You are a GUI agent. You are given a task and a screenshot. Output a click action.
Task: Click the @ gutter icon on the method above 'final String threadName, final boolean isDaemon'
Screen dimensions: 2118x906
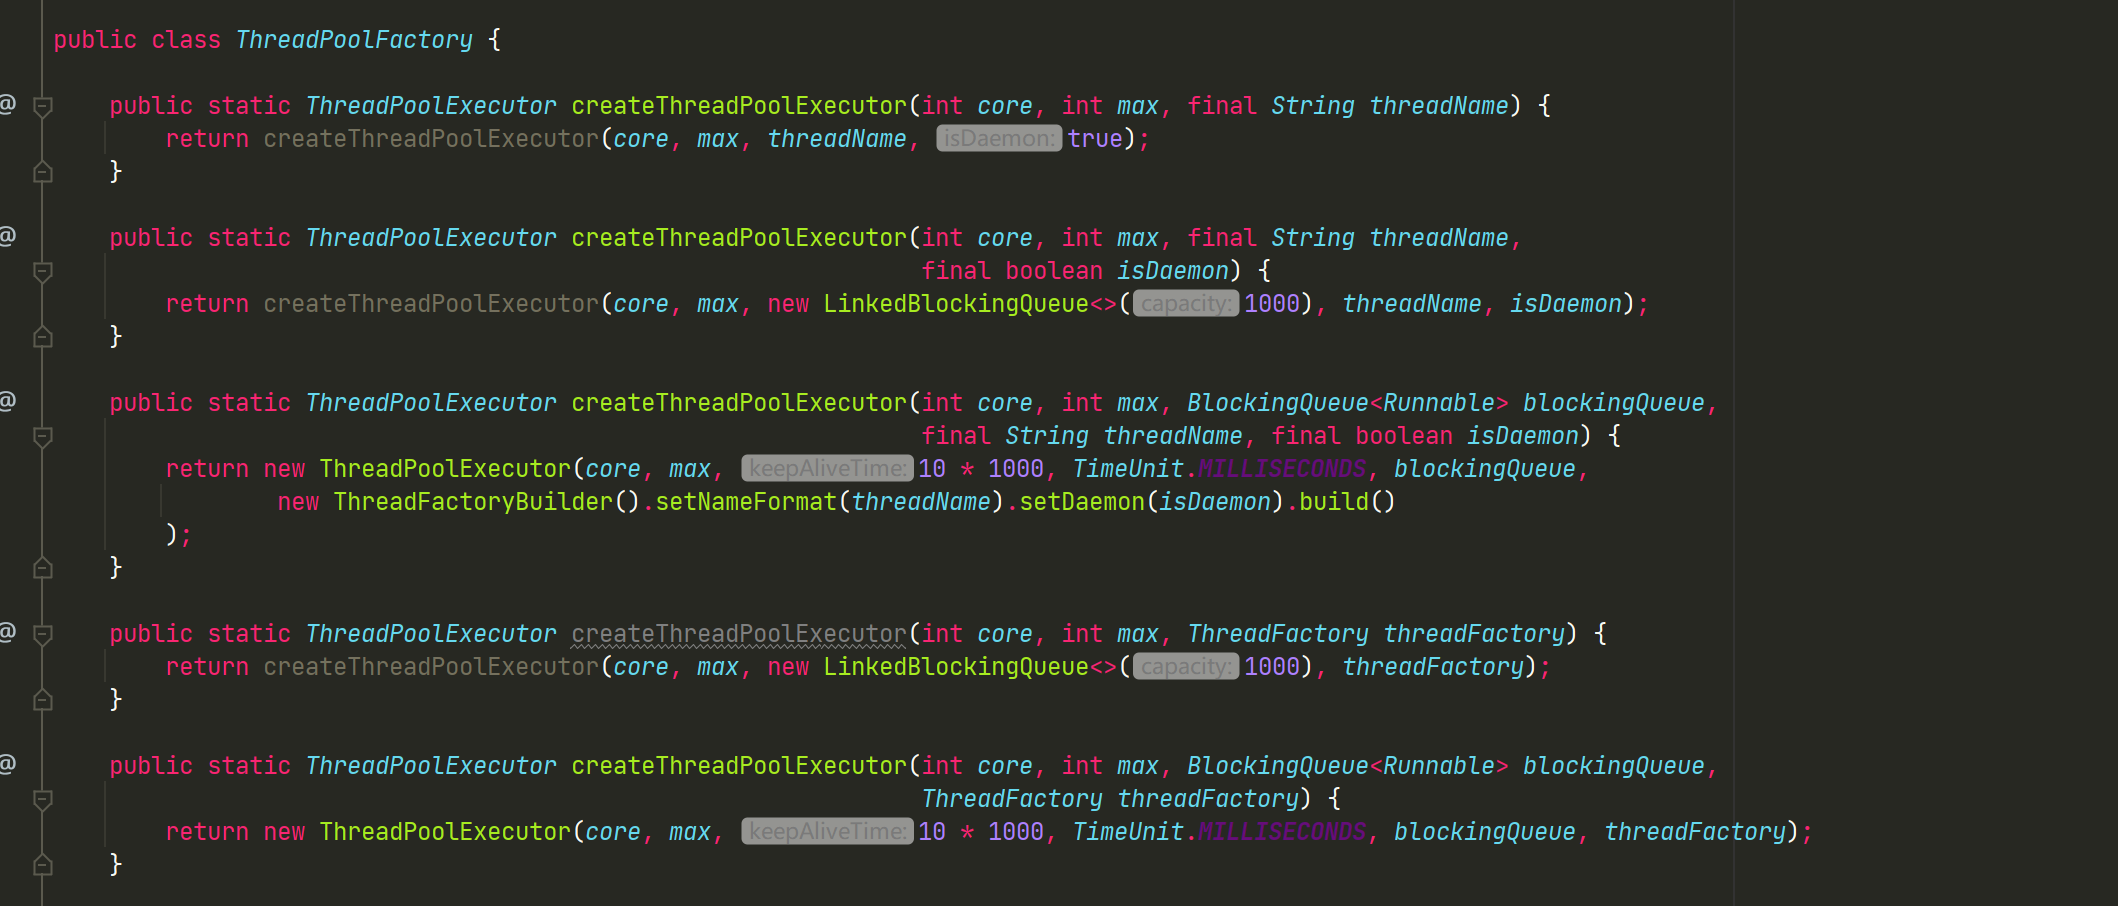point(7,401)
